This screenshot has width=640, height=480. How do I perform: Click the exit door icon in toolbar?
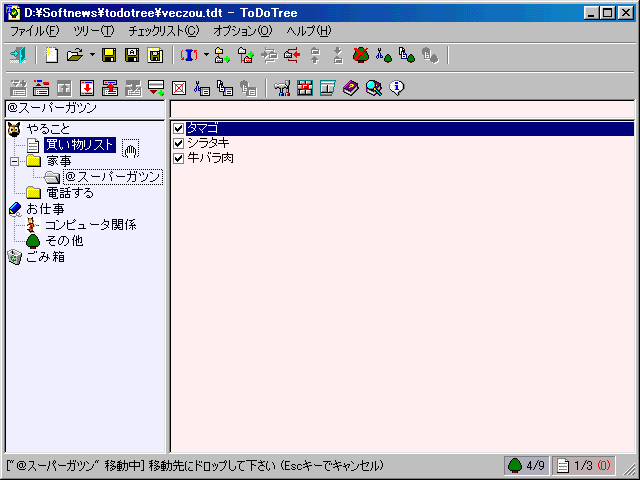(18, 55)
